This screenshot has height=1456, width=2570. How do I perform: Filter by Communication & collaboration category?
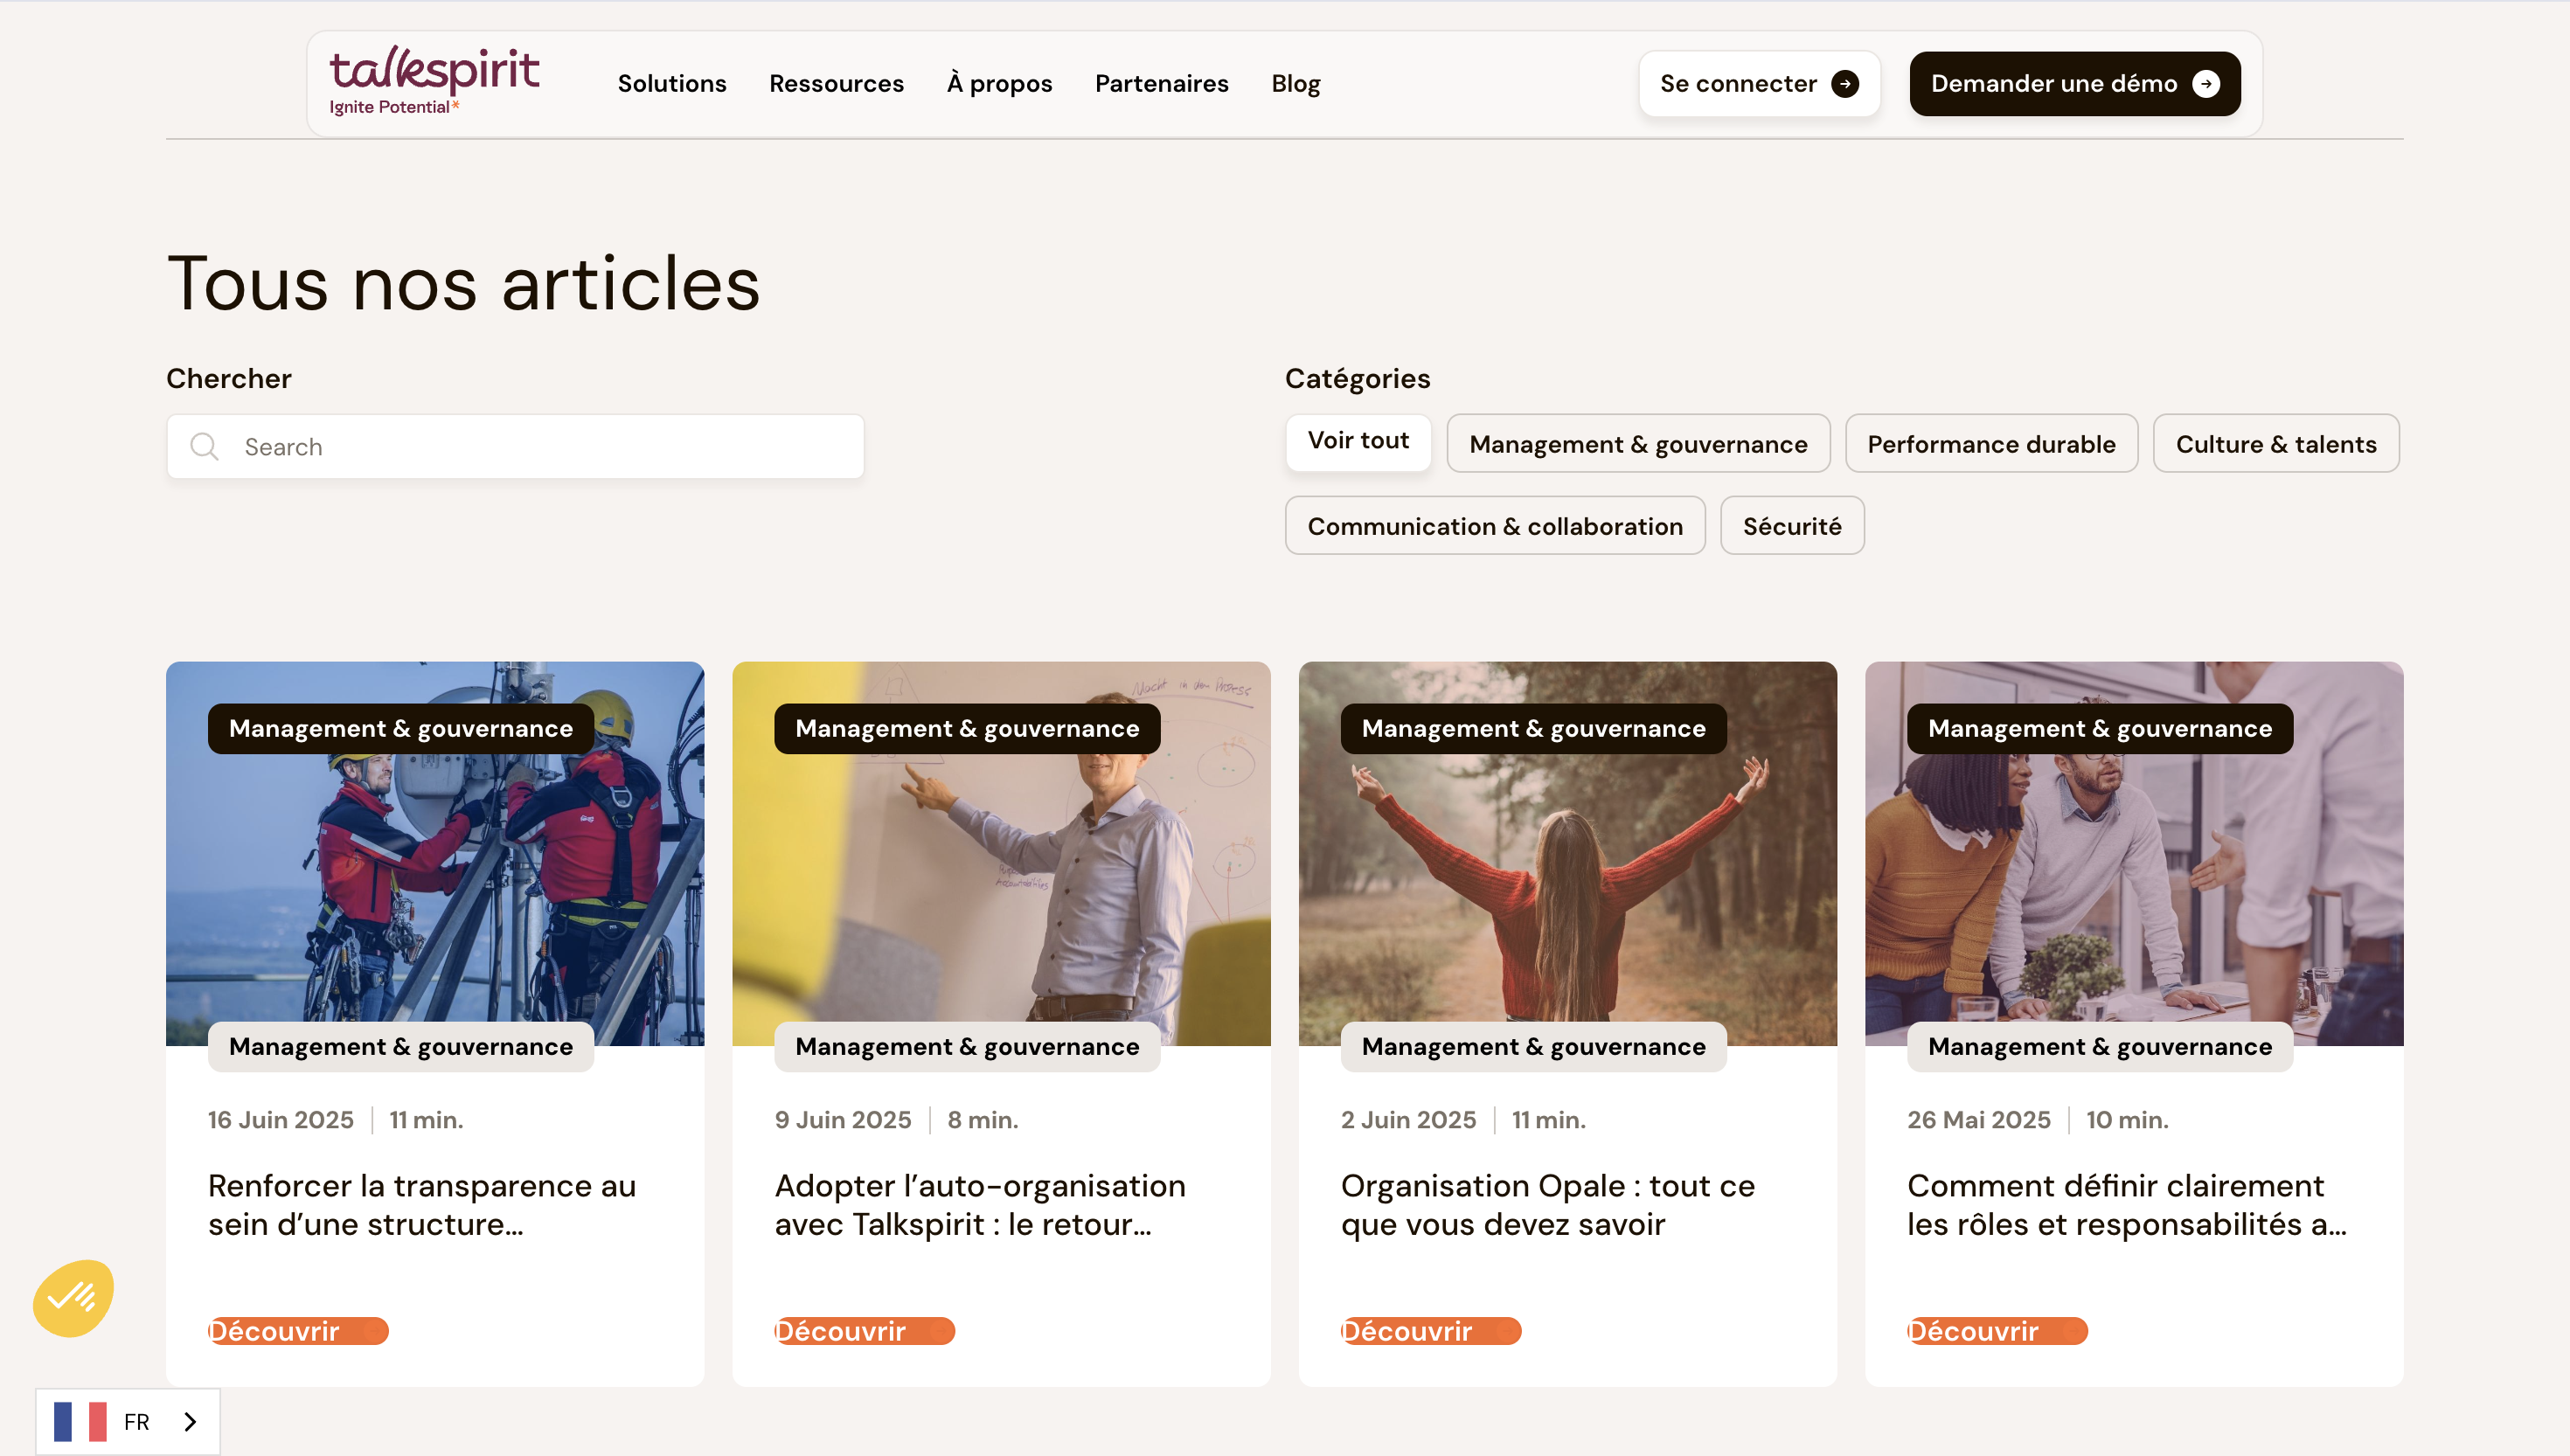pos(1495,525)
